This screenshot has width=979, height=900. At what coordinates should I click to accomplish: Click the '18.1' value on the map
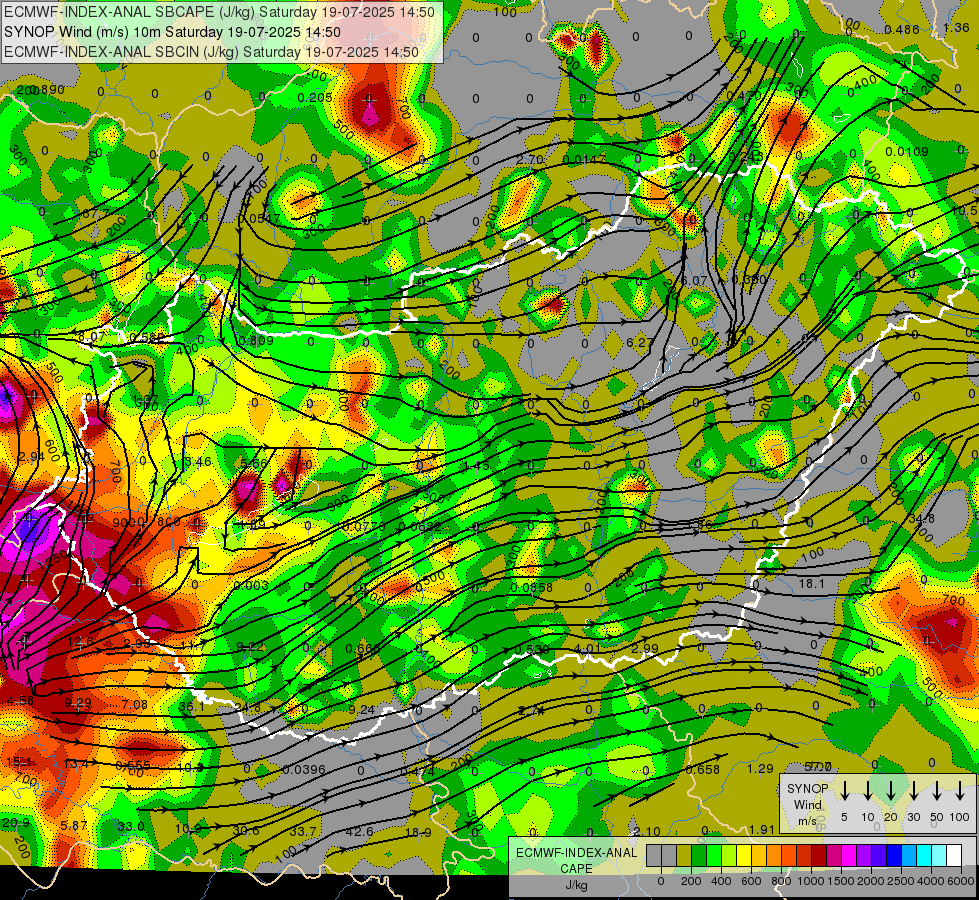point(812,583)
